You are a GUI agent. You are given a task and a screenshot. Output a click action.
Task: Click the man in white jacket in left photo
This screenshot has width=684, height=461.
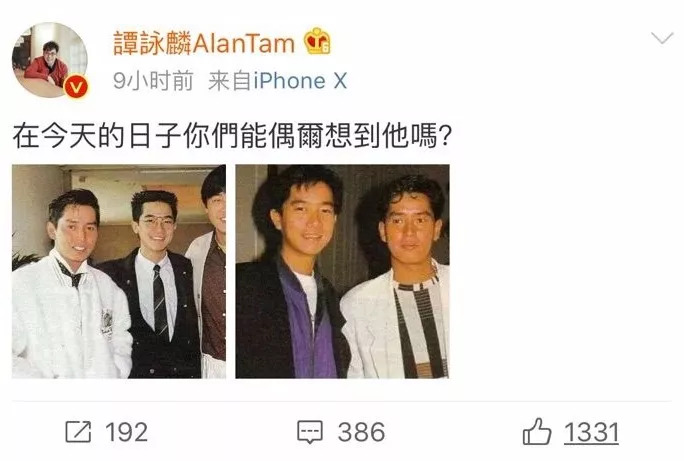click(70, 288)
